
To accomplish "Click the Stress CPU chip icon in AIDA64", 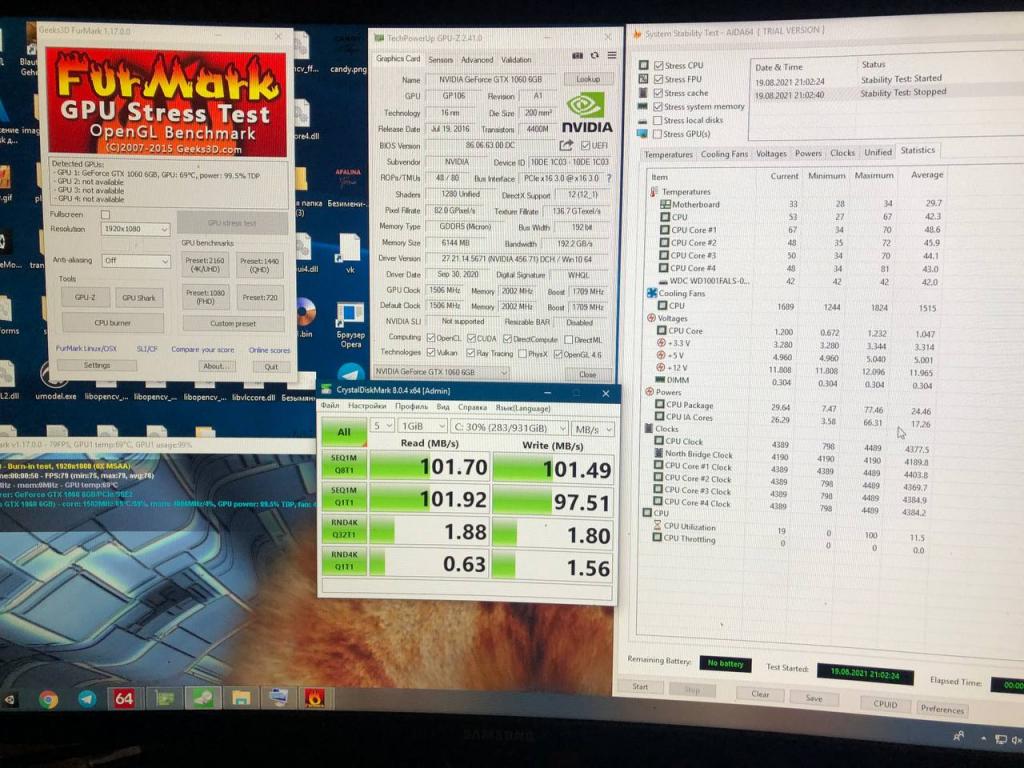I will click(x=644, y=65).
